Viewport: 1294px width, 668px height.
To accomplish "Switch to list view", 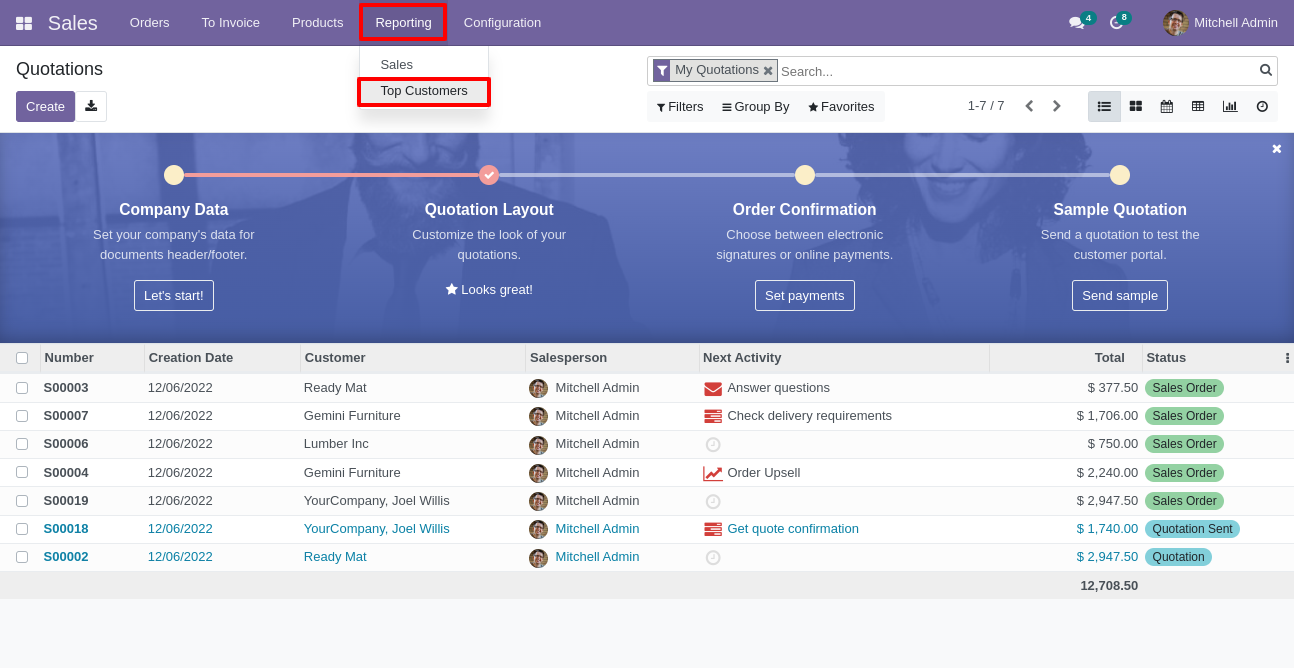I will 1104,106.
